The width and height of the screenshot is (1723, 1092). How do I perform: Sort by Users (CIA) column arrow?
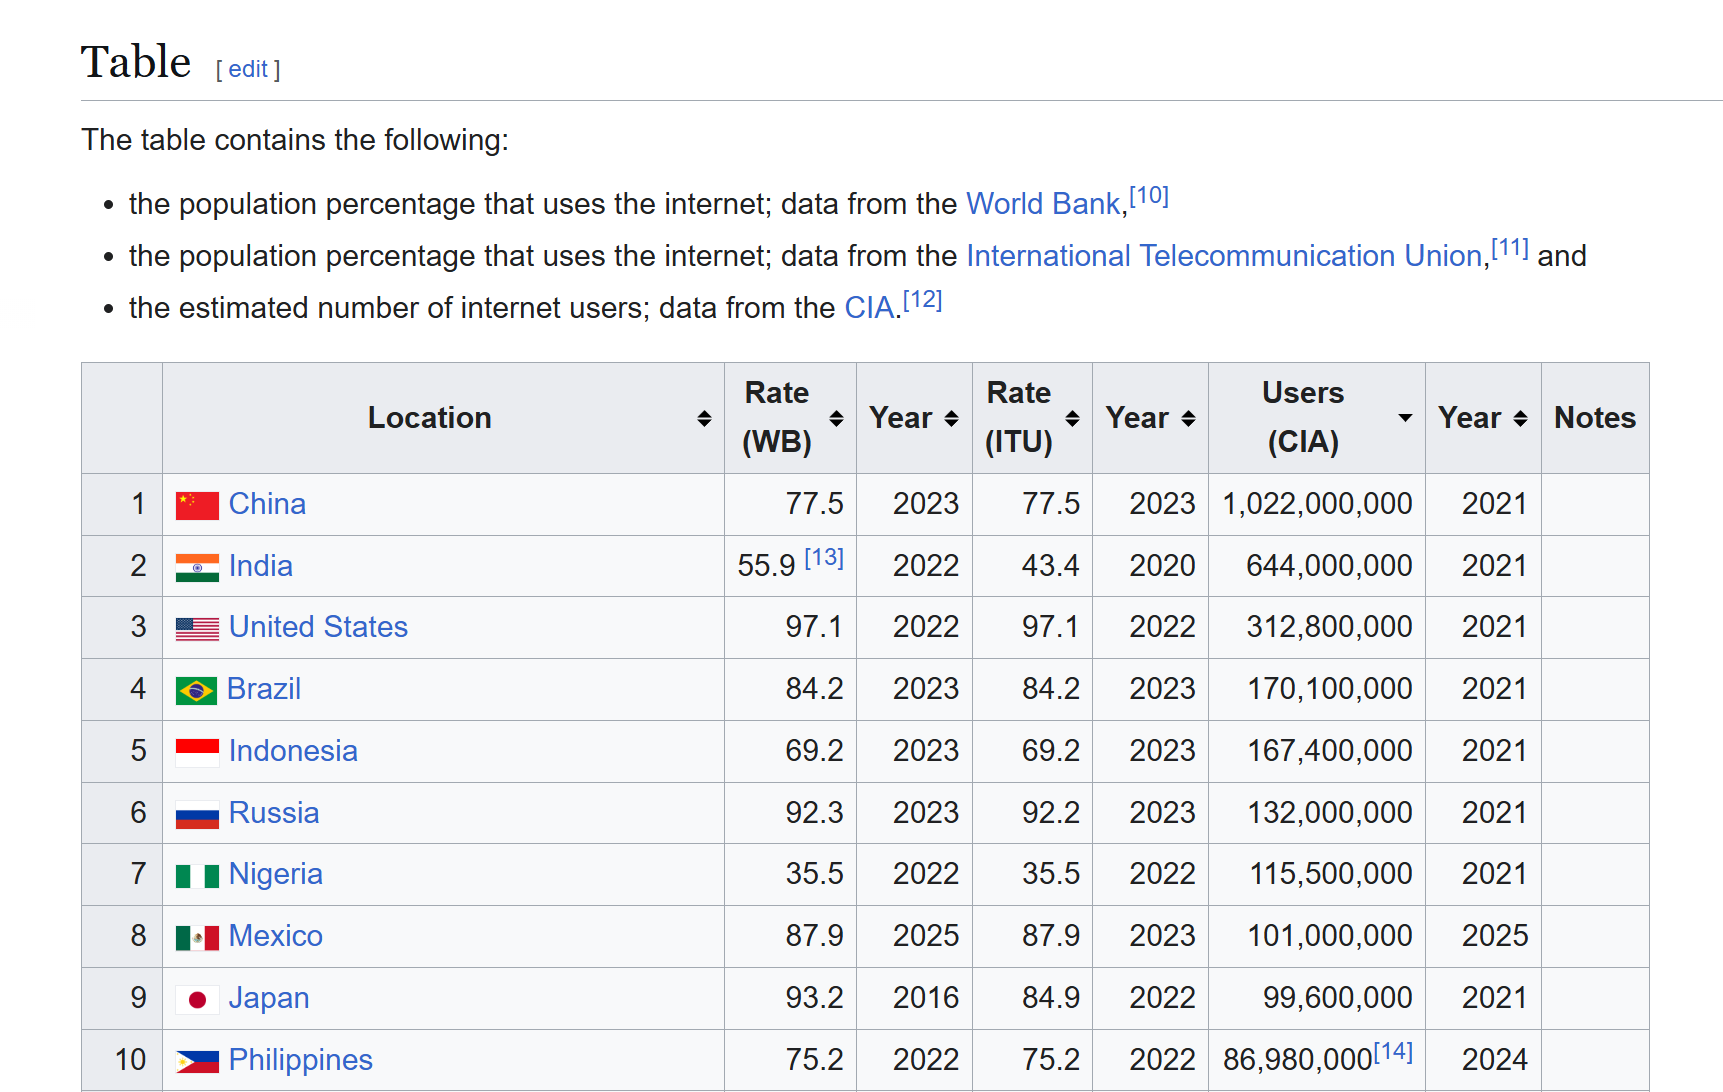1405,418
